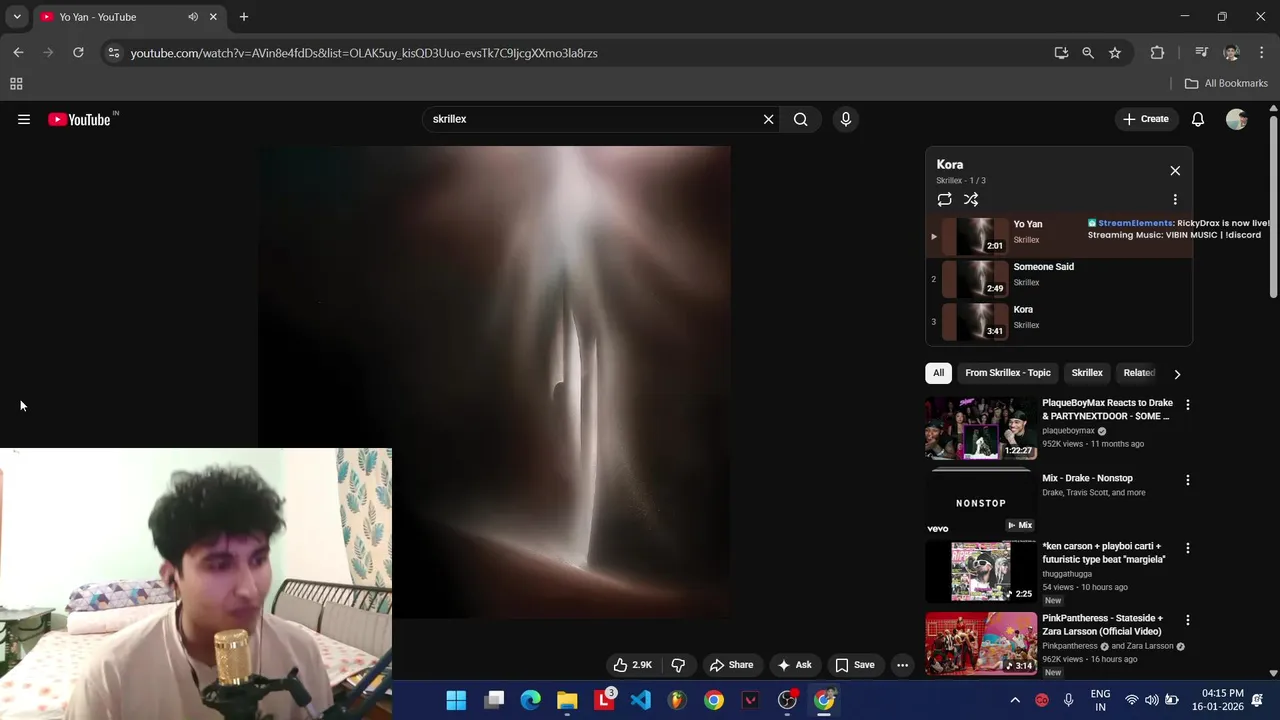Clear the skrillex search text
This screenshot has height=720, width=1280.
coord(768,119)
